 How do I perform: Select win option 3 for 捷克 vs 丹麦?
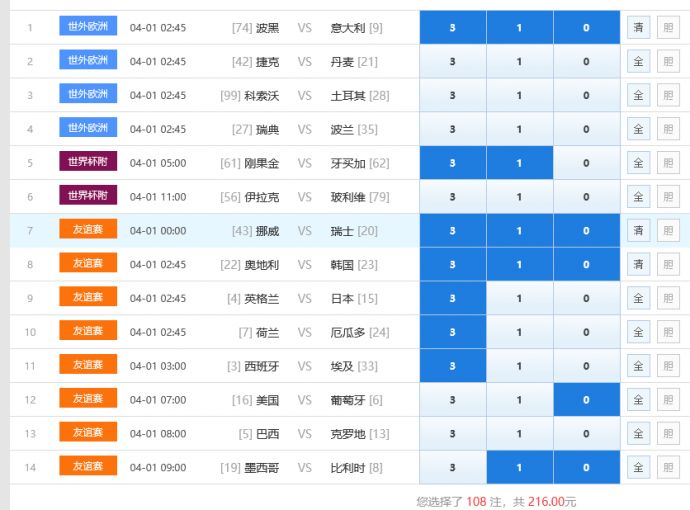tap(452, 62)
